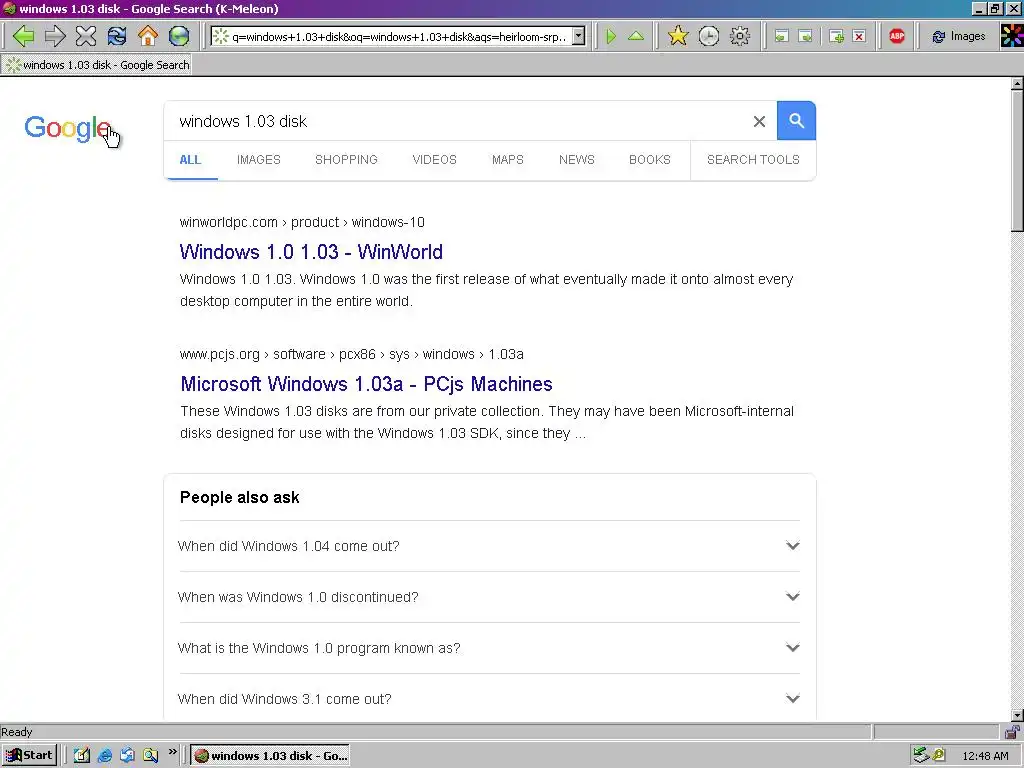Image resolution: width=1024 pixels, height=768 pixels.
Task: Click the red ABP Adblock icon
Action: pyautogui.click(x=897, y=36)
